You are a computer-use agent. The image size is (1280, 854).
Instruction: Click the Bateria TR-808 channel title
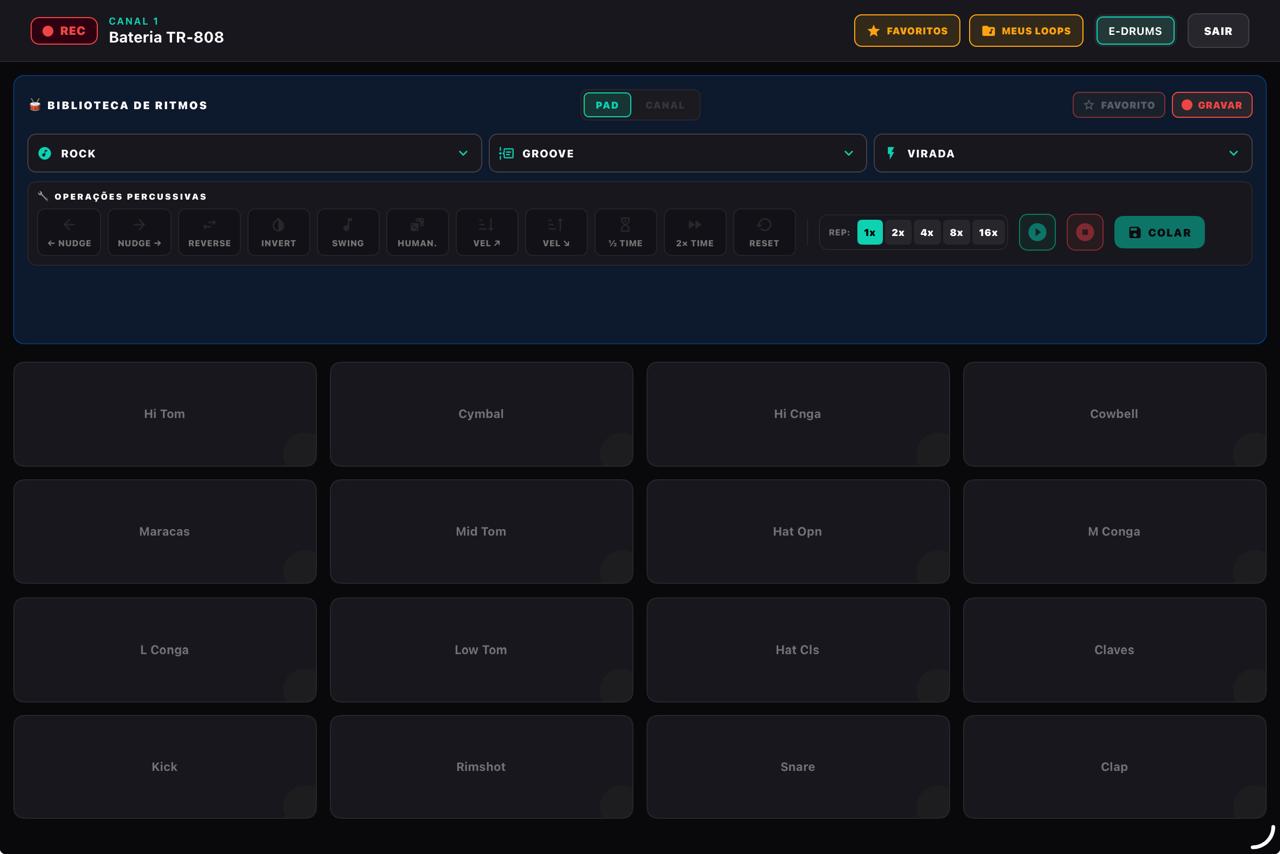(166, 37)
